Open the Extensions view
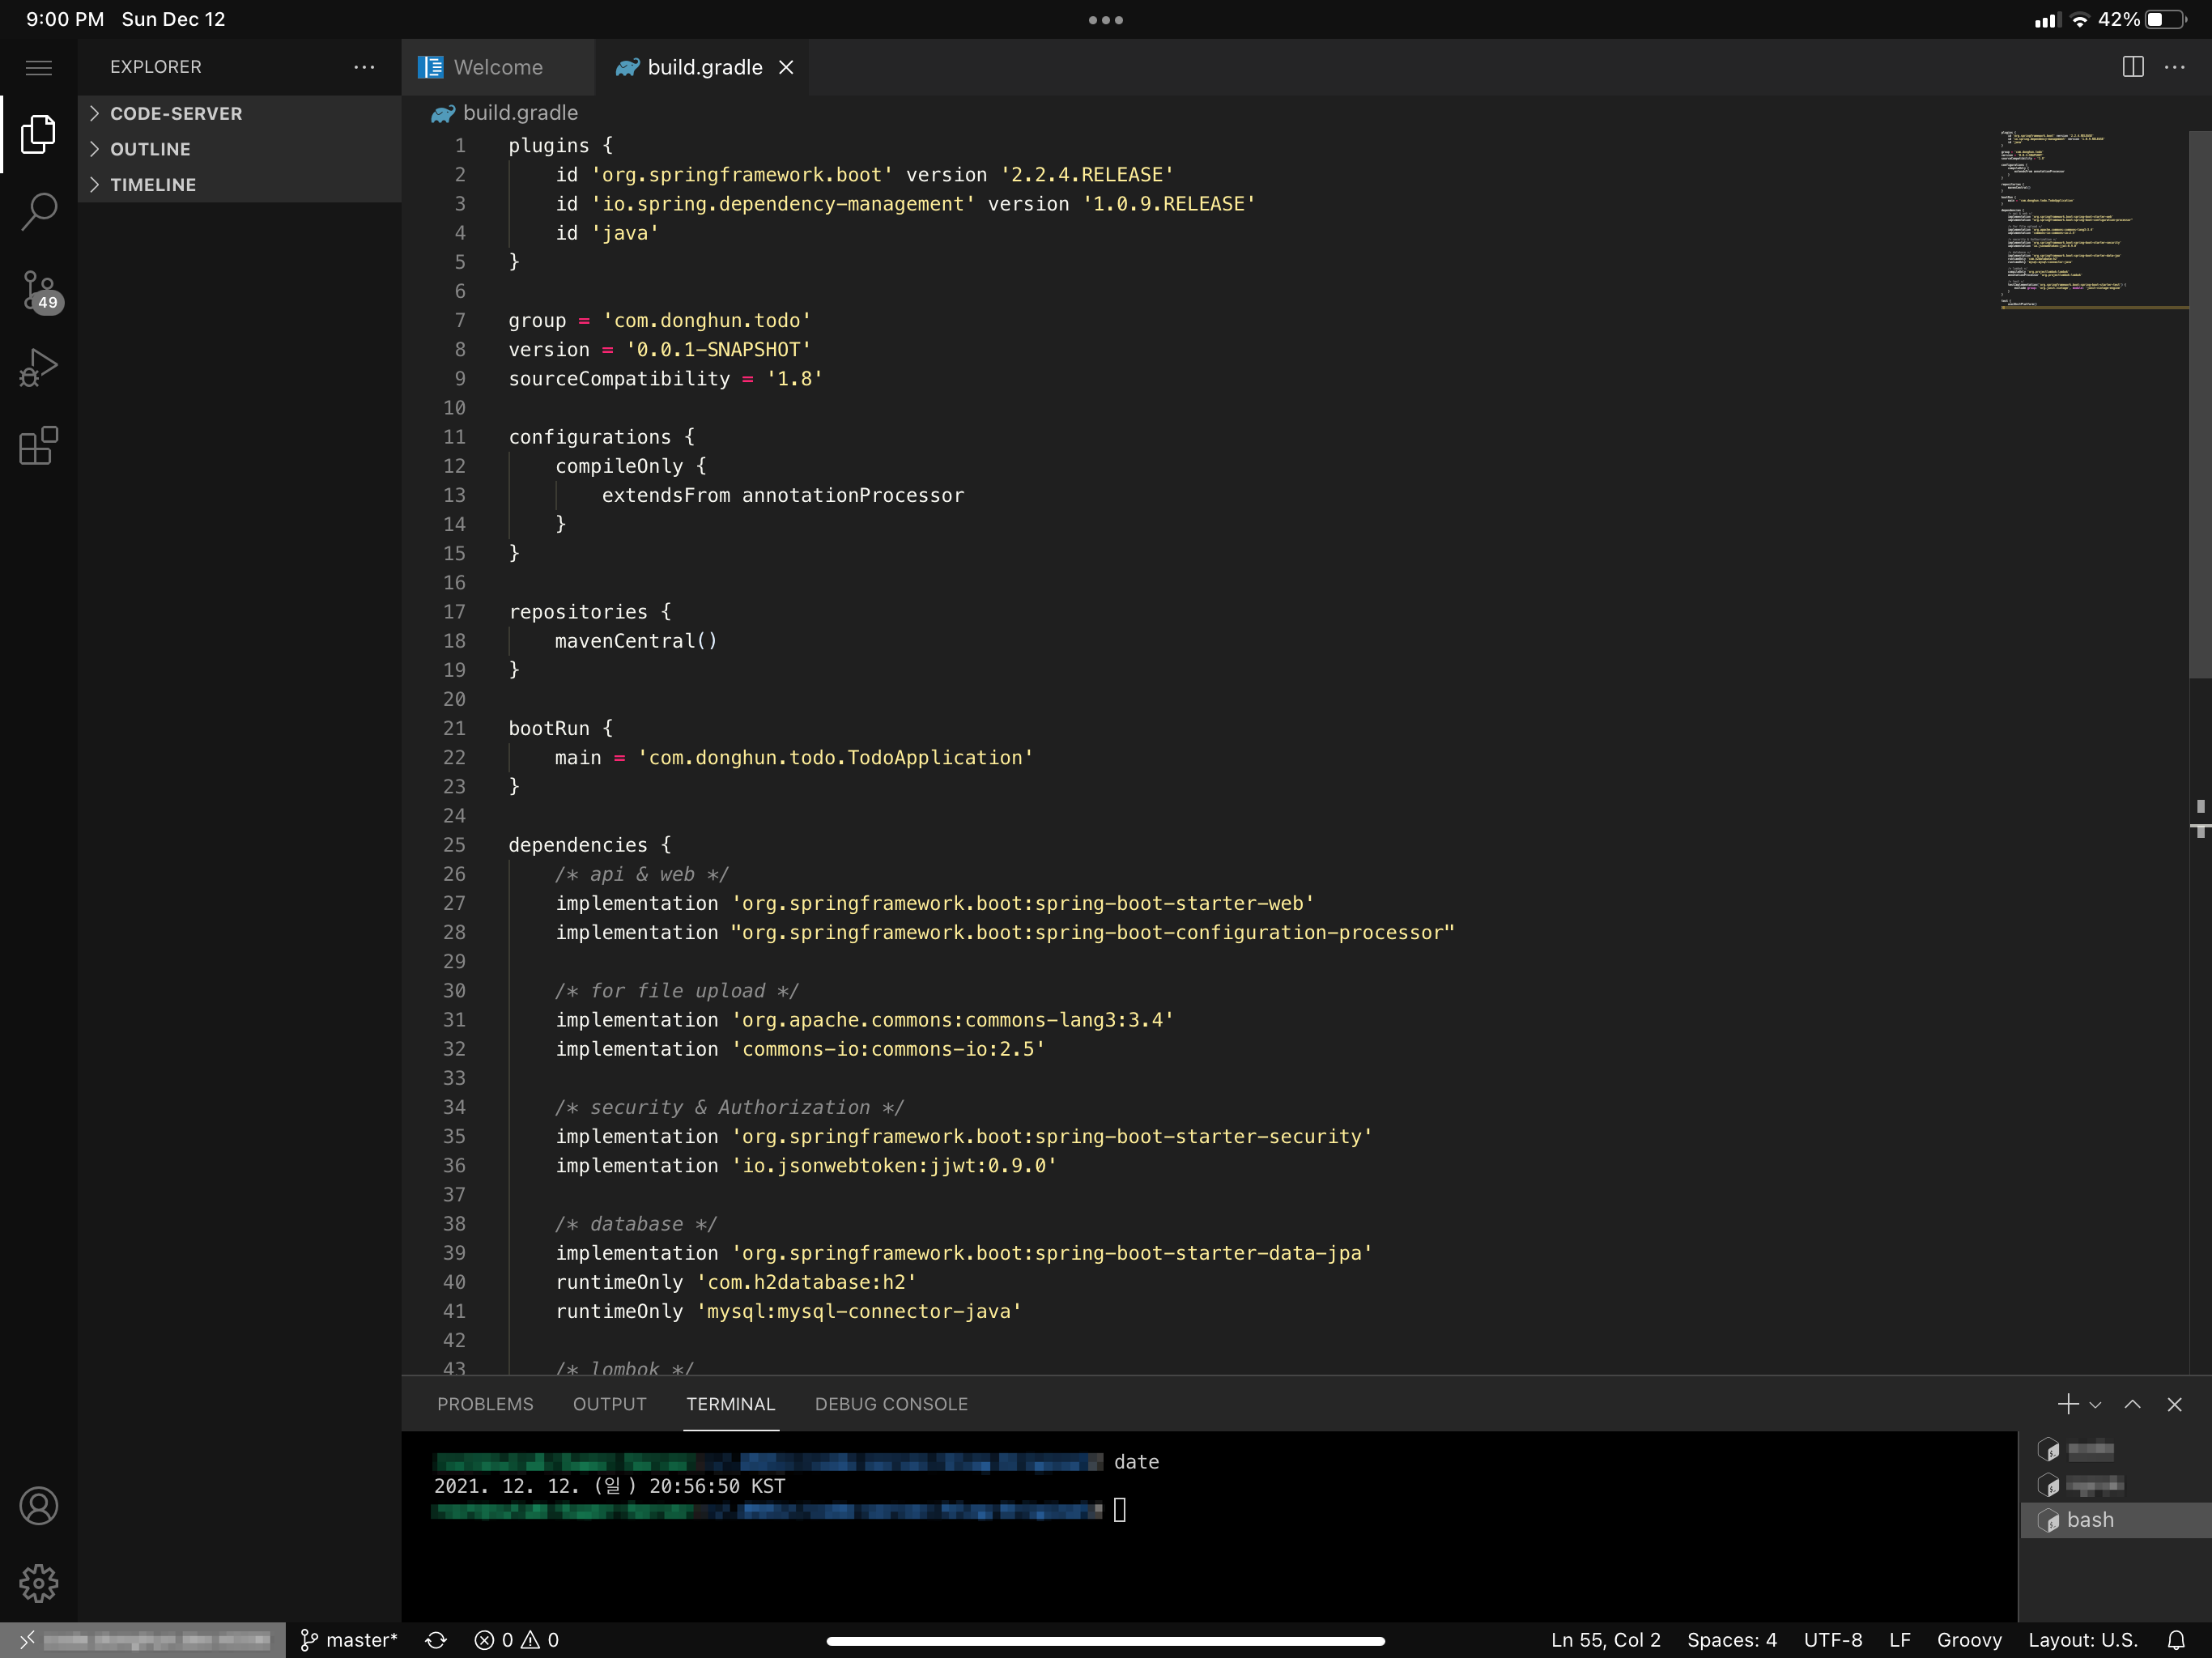Image resolution: width=2212 pixels, height=1658 pixels. [x=39, y=445]
